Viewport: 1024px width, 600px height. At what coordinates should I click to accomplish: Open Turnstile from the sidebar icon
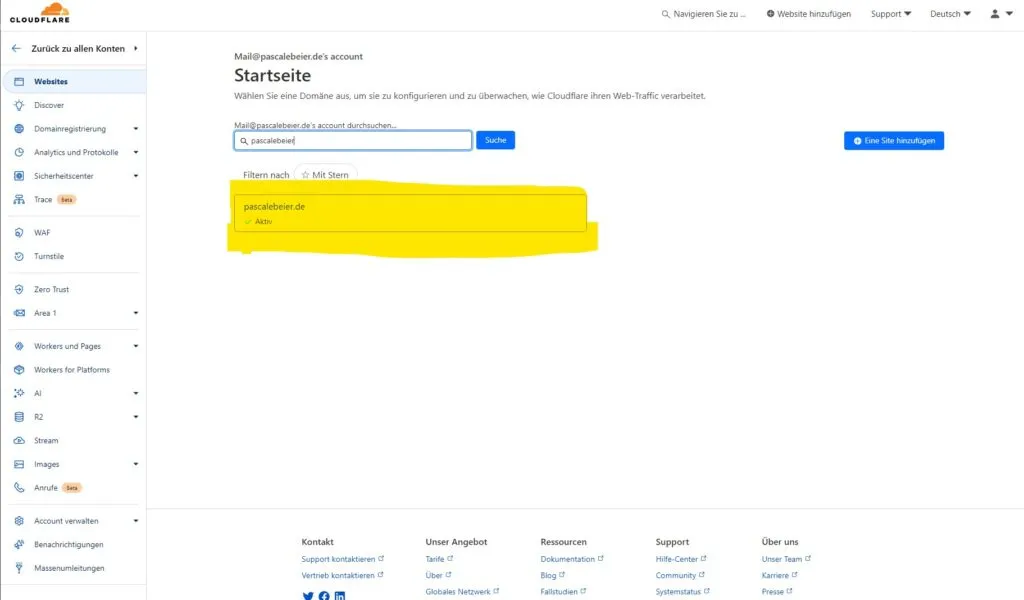click(20, 255)
